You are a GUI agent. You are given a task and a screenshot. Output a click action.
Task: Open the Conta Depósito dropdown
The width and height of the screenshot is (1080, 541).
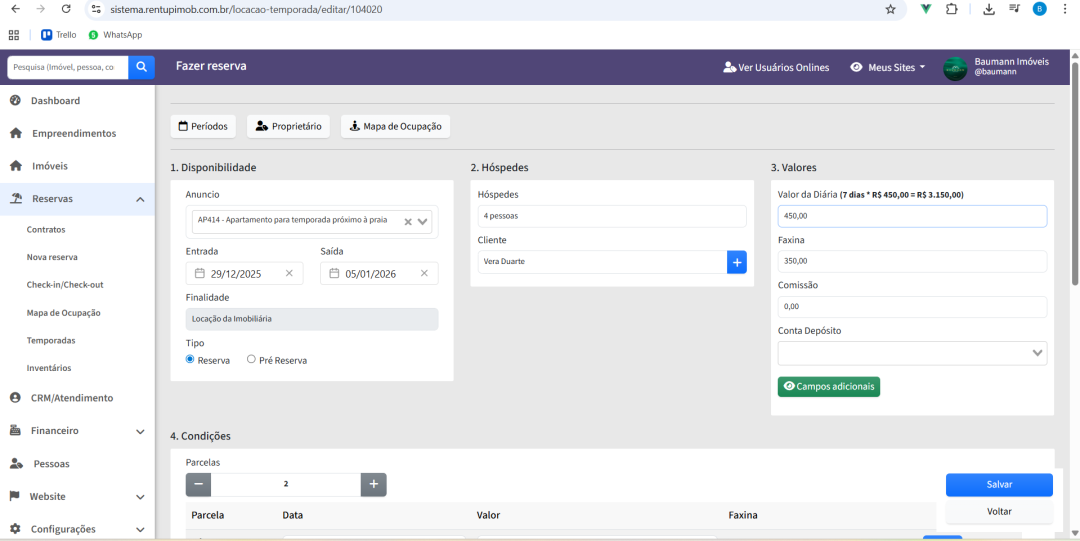(x=911, y=353)
